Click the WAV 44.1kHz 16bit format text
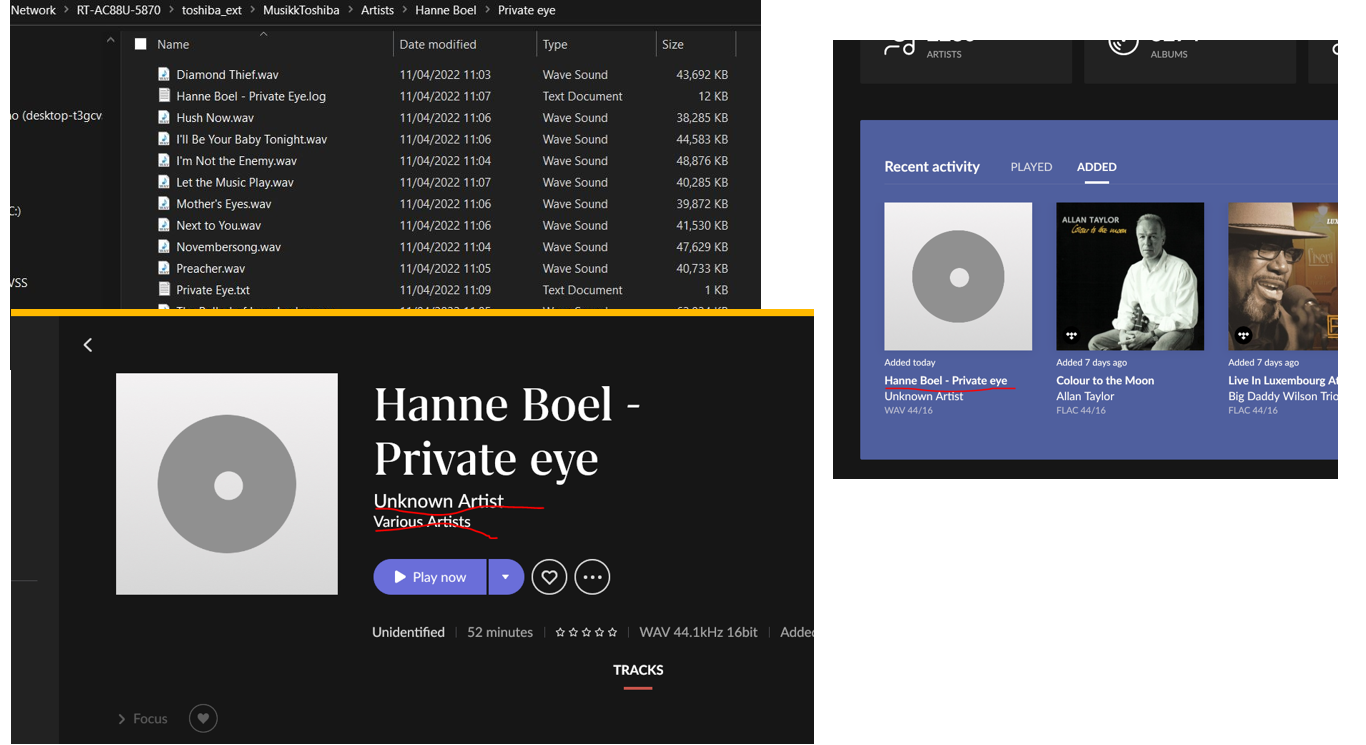The image size is (1366, 745). (699, 632)
